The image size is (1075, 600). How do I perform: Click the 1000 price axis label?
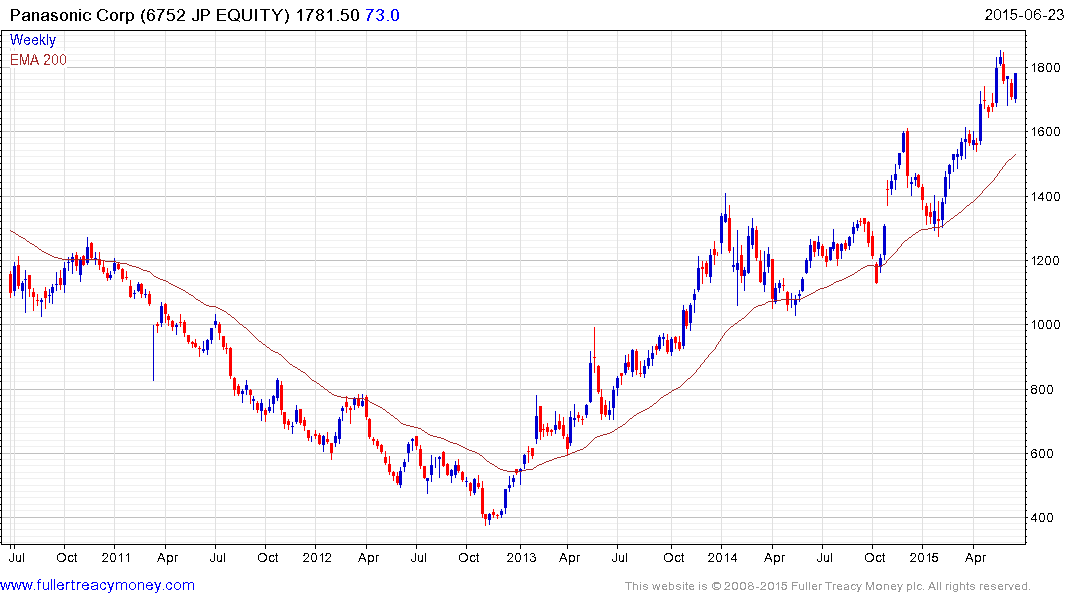click(1048, 325)
